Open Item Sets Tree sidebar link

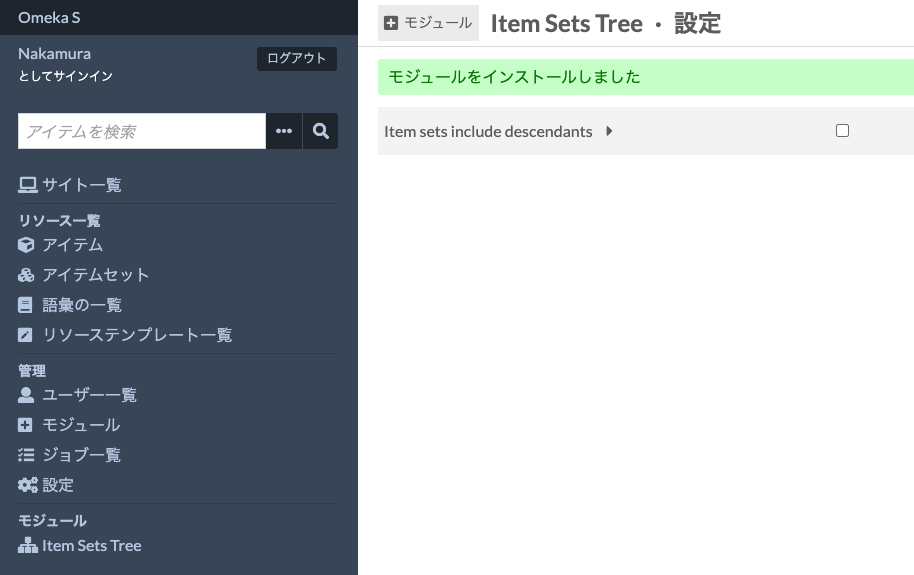(92, 545)
